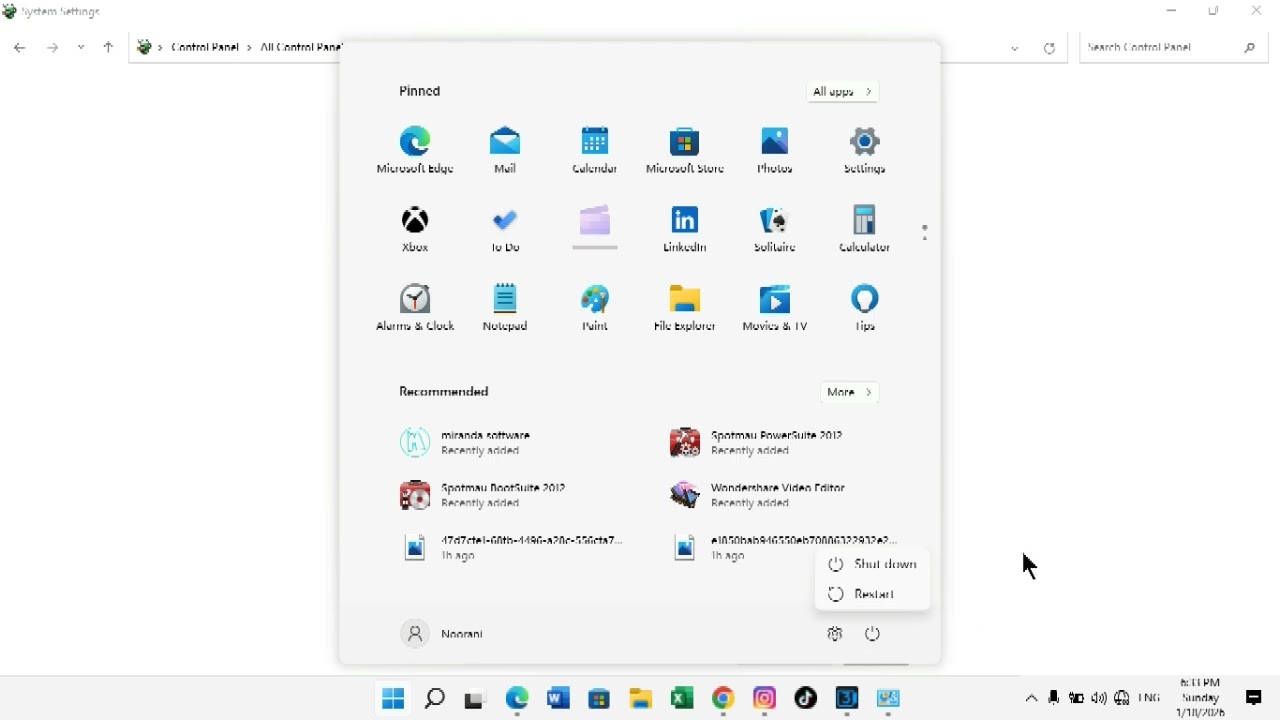Click the ENG language indicator
The width and height of the screenshot is (1280, 720).
tap(1150, 698)
